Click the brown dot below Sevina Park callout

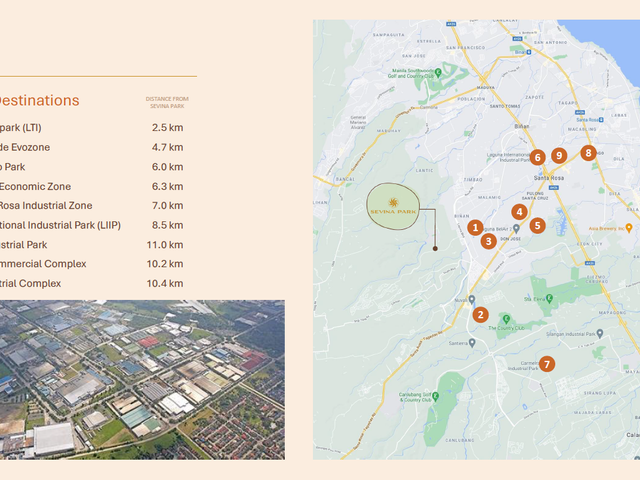[x=435, y=248]
